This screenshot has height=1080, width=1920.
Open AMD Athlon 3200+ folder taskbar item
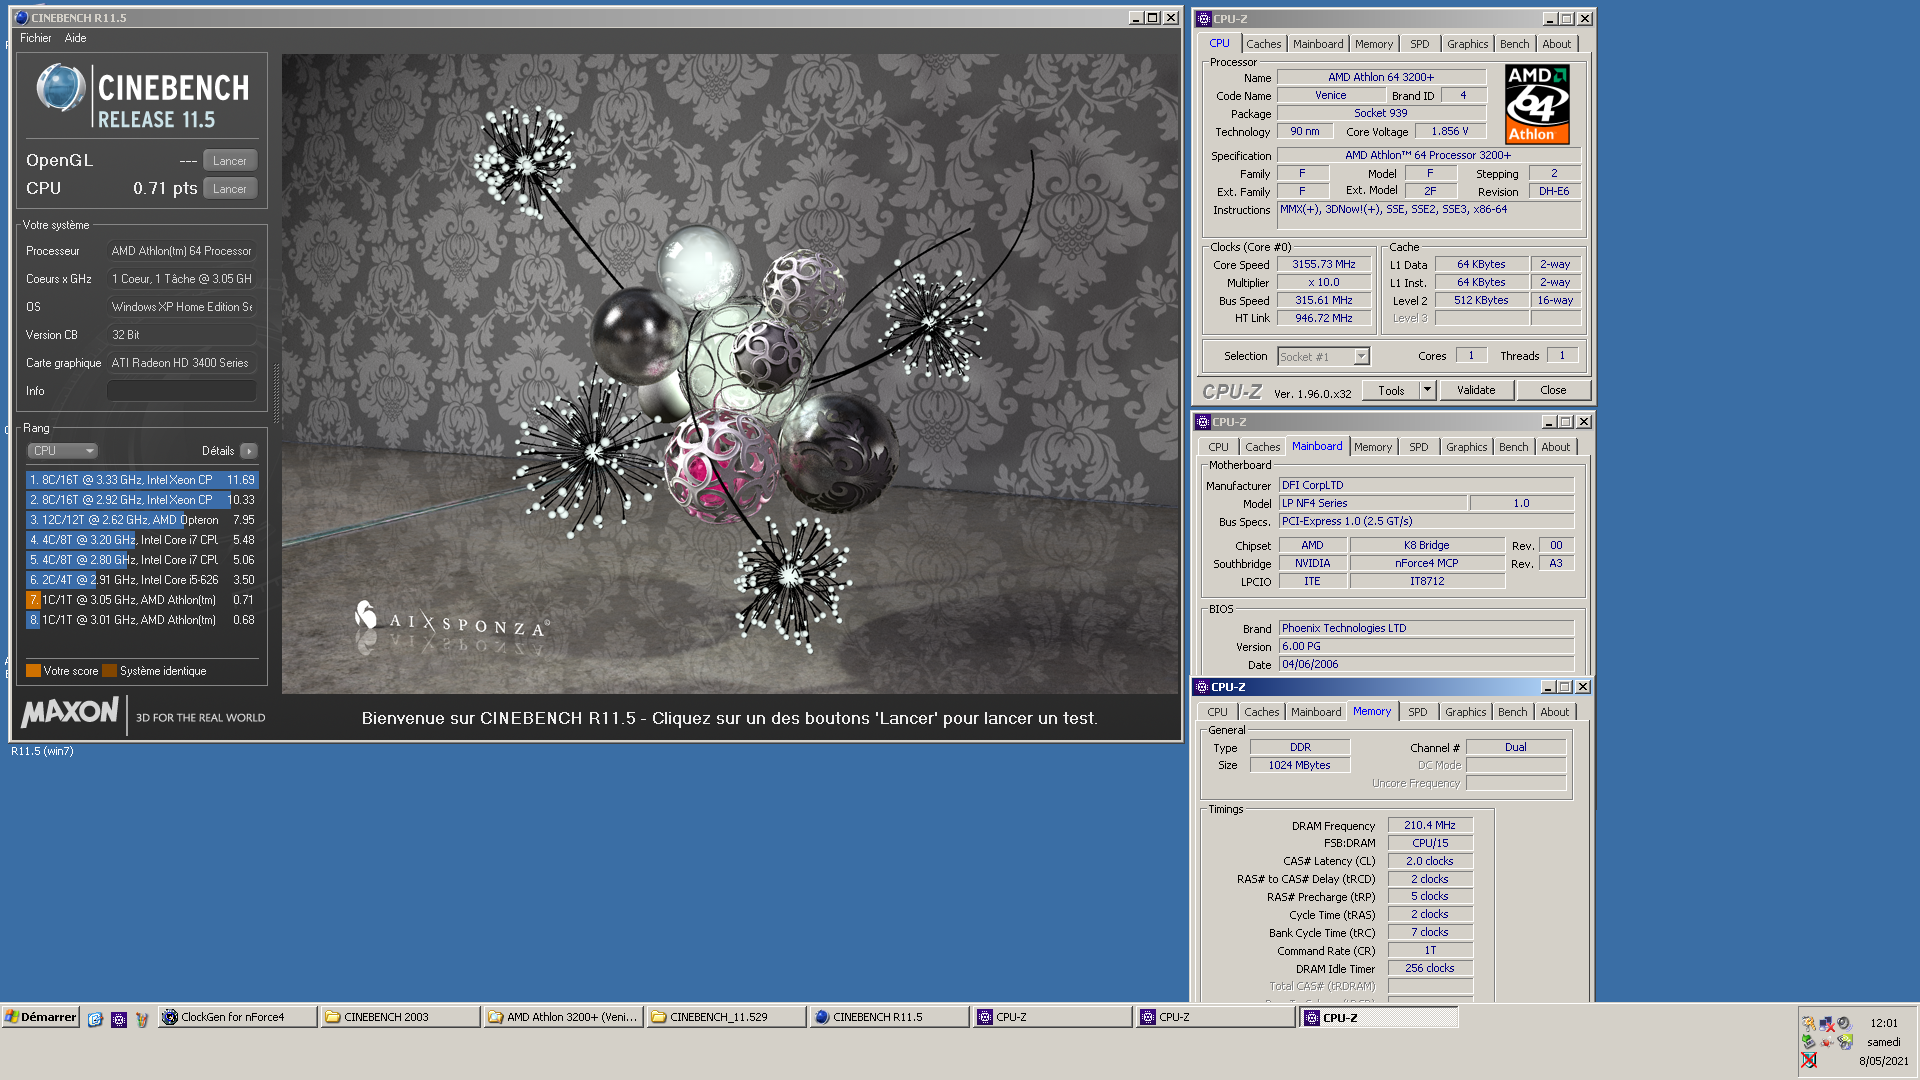click(x=564, y=1017)
